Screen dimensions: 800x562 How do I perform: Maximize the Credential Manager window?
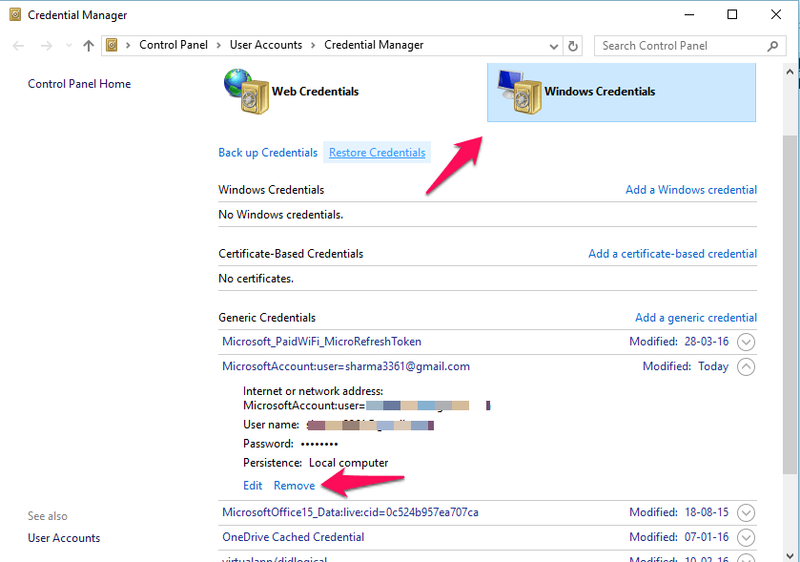click(732, 15)
